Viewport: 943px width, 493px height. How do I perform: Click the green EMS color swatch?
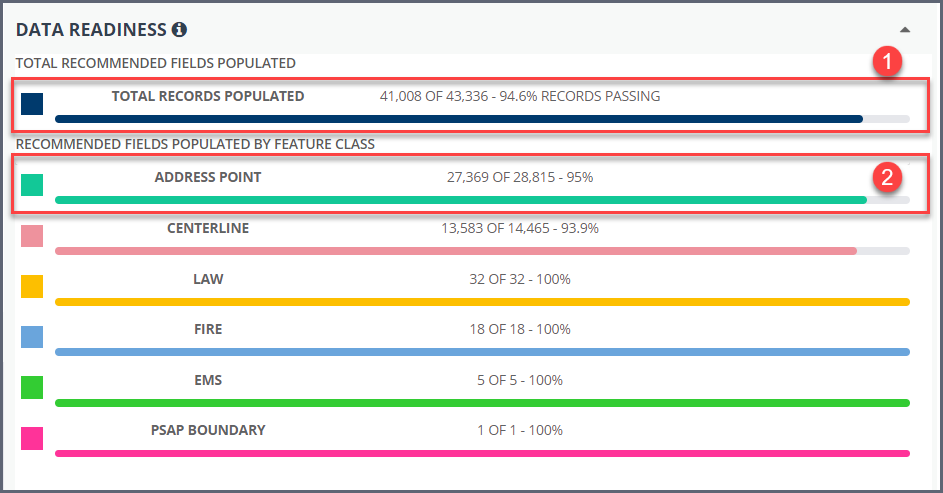[x=32, y=388]
